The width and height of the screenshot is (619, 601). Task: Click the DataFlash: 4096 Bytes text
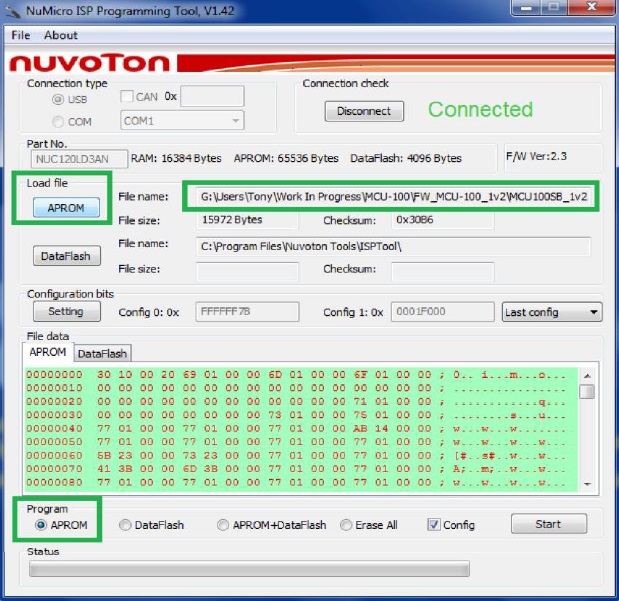pyautogui.click(x=406, y=159)
